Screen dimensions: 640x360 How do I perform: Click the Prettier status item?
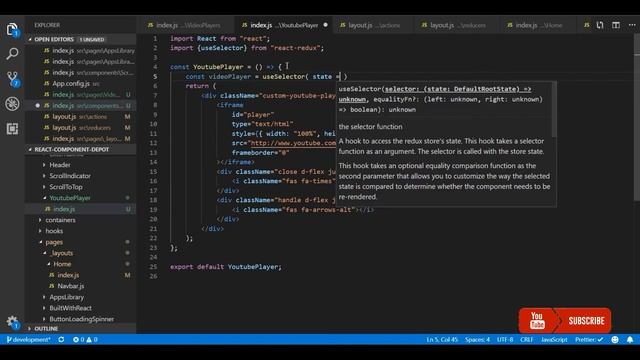tap(589, 339)
